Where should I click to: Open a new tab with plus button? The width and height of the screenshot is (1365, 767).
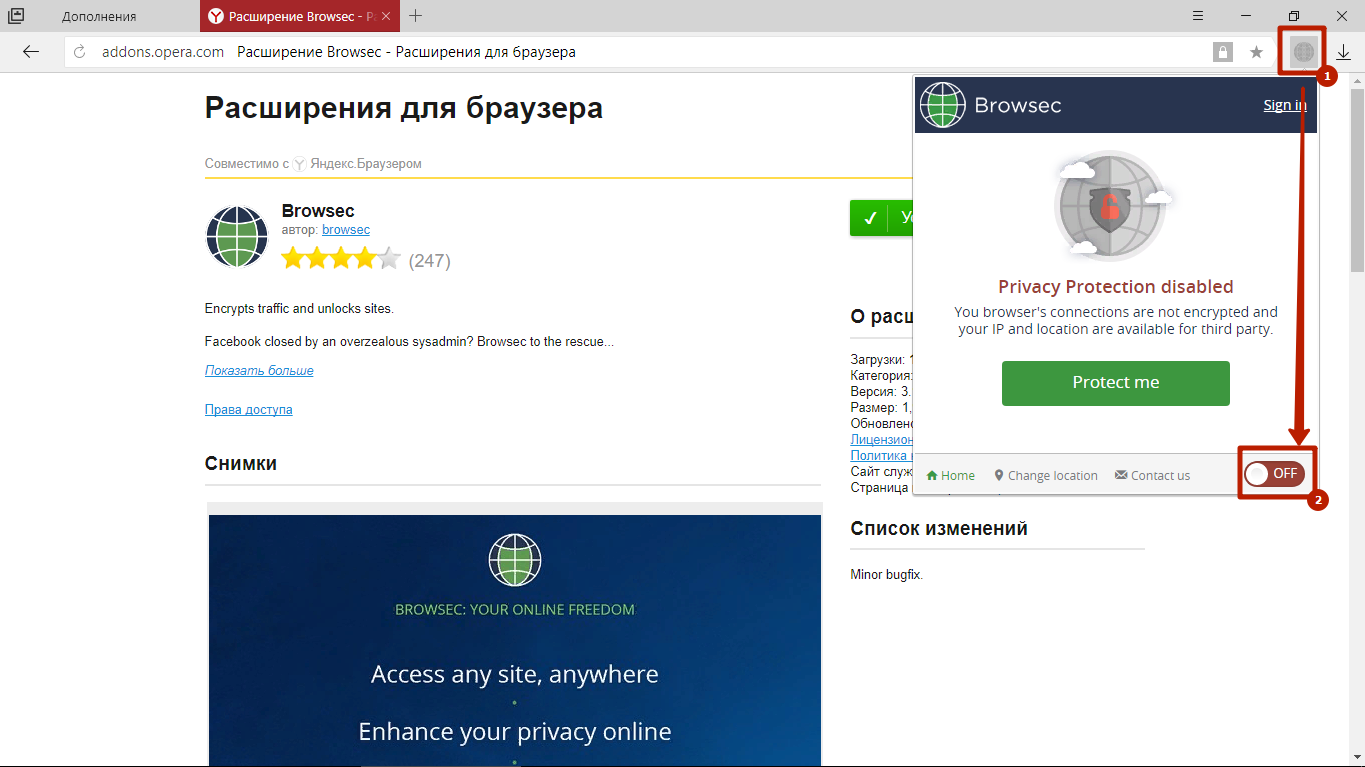pyautogui.click(x=416, y=16)
